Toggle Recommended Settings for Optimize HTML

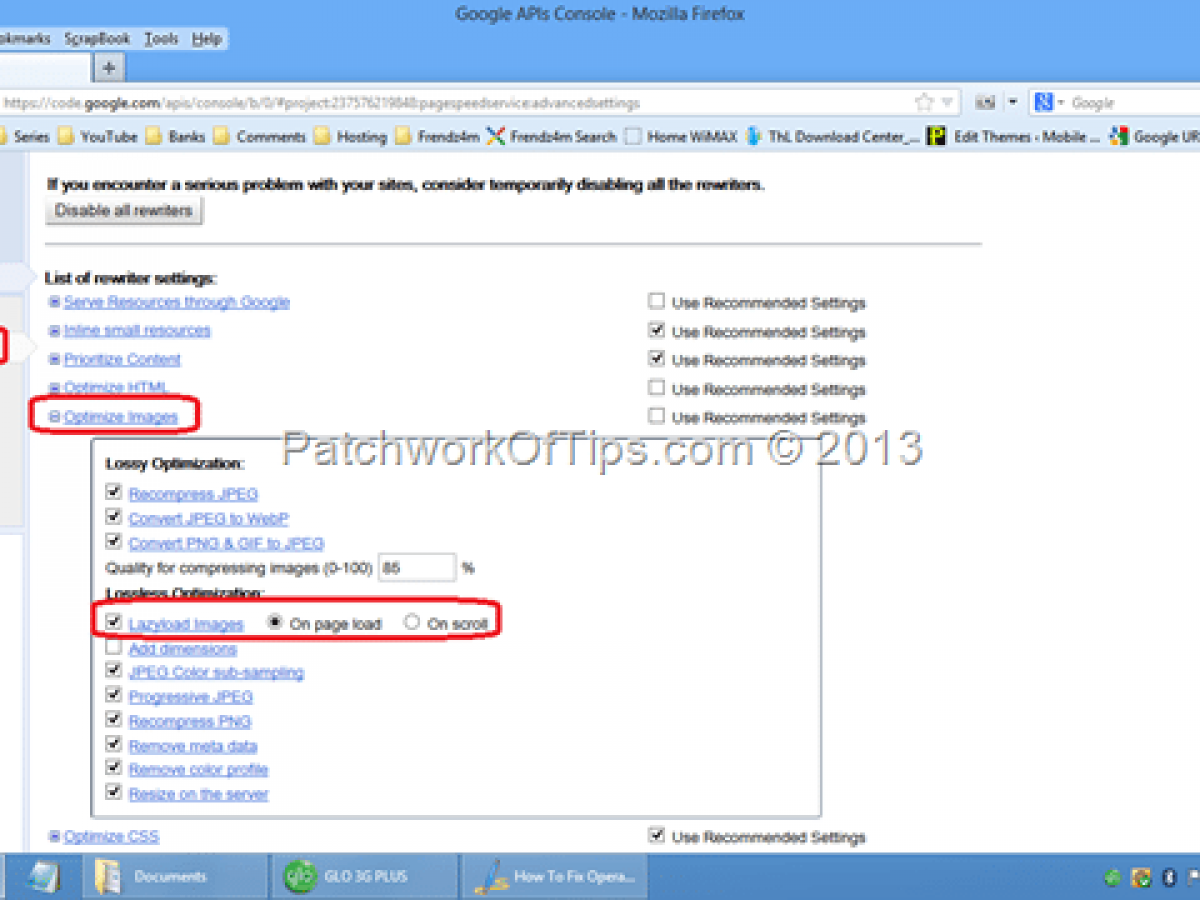(x=656, y=387)
